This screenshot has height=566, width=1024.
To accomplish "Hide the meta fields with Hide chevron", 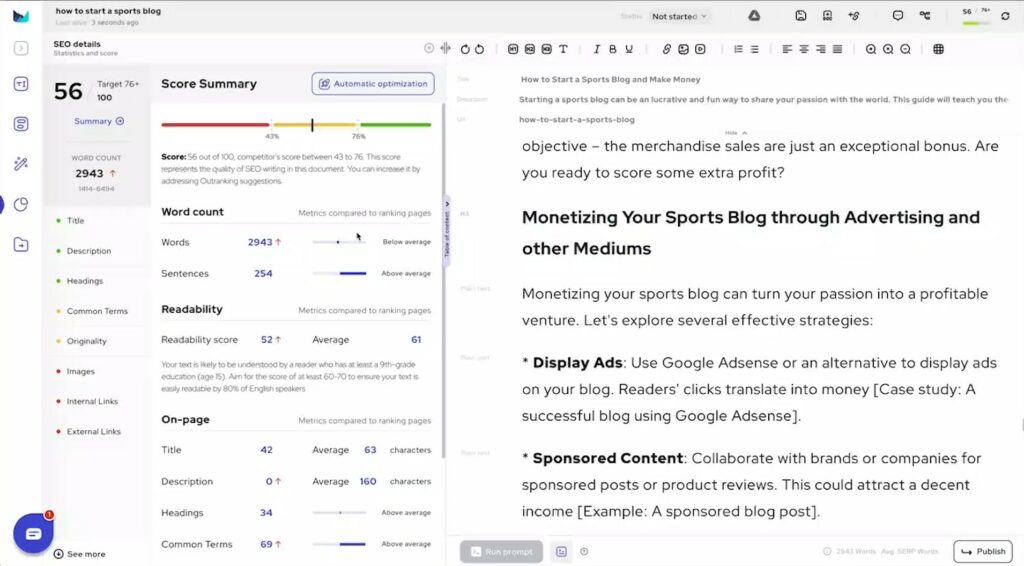I will 735,133.
